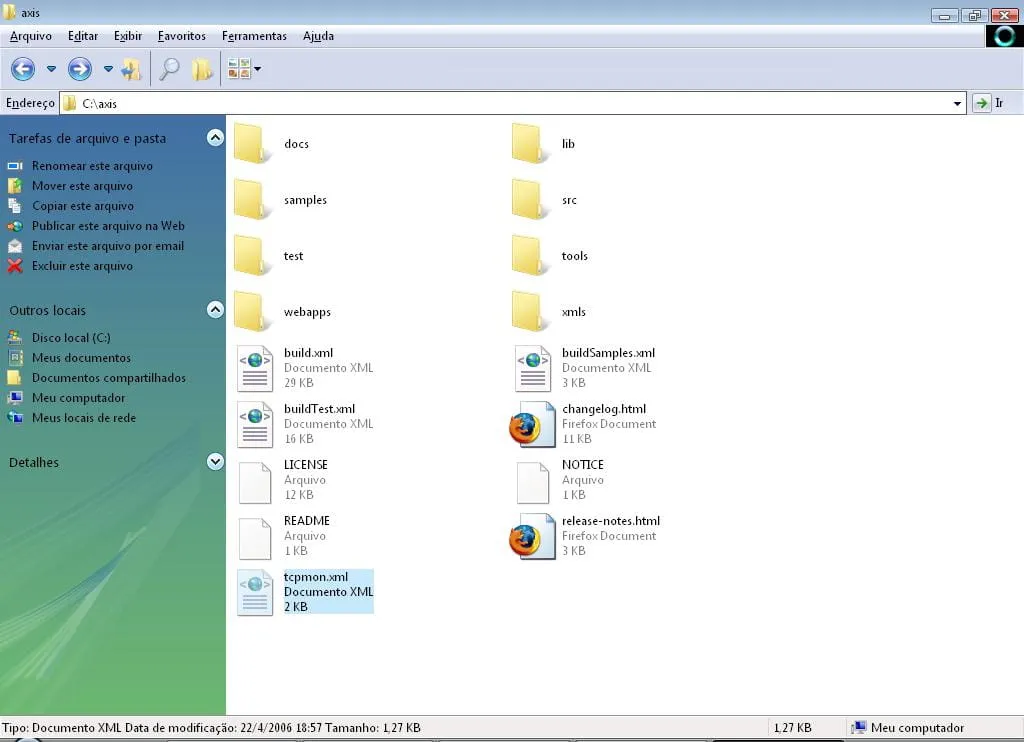Click the Back navigation arrow button
Image resolution: width=1024 pixels, height=742 pixels.
(x=23, y=69)
